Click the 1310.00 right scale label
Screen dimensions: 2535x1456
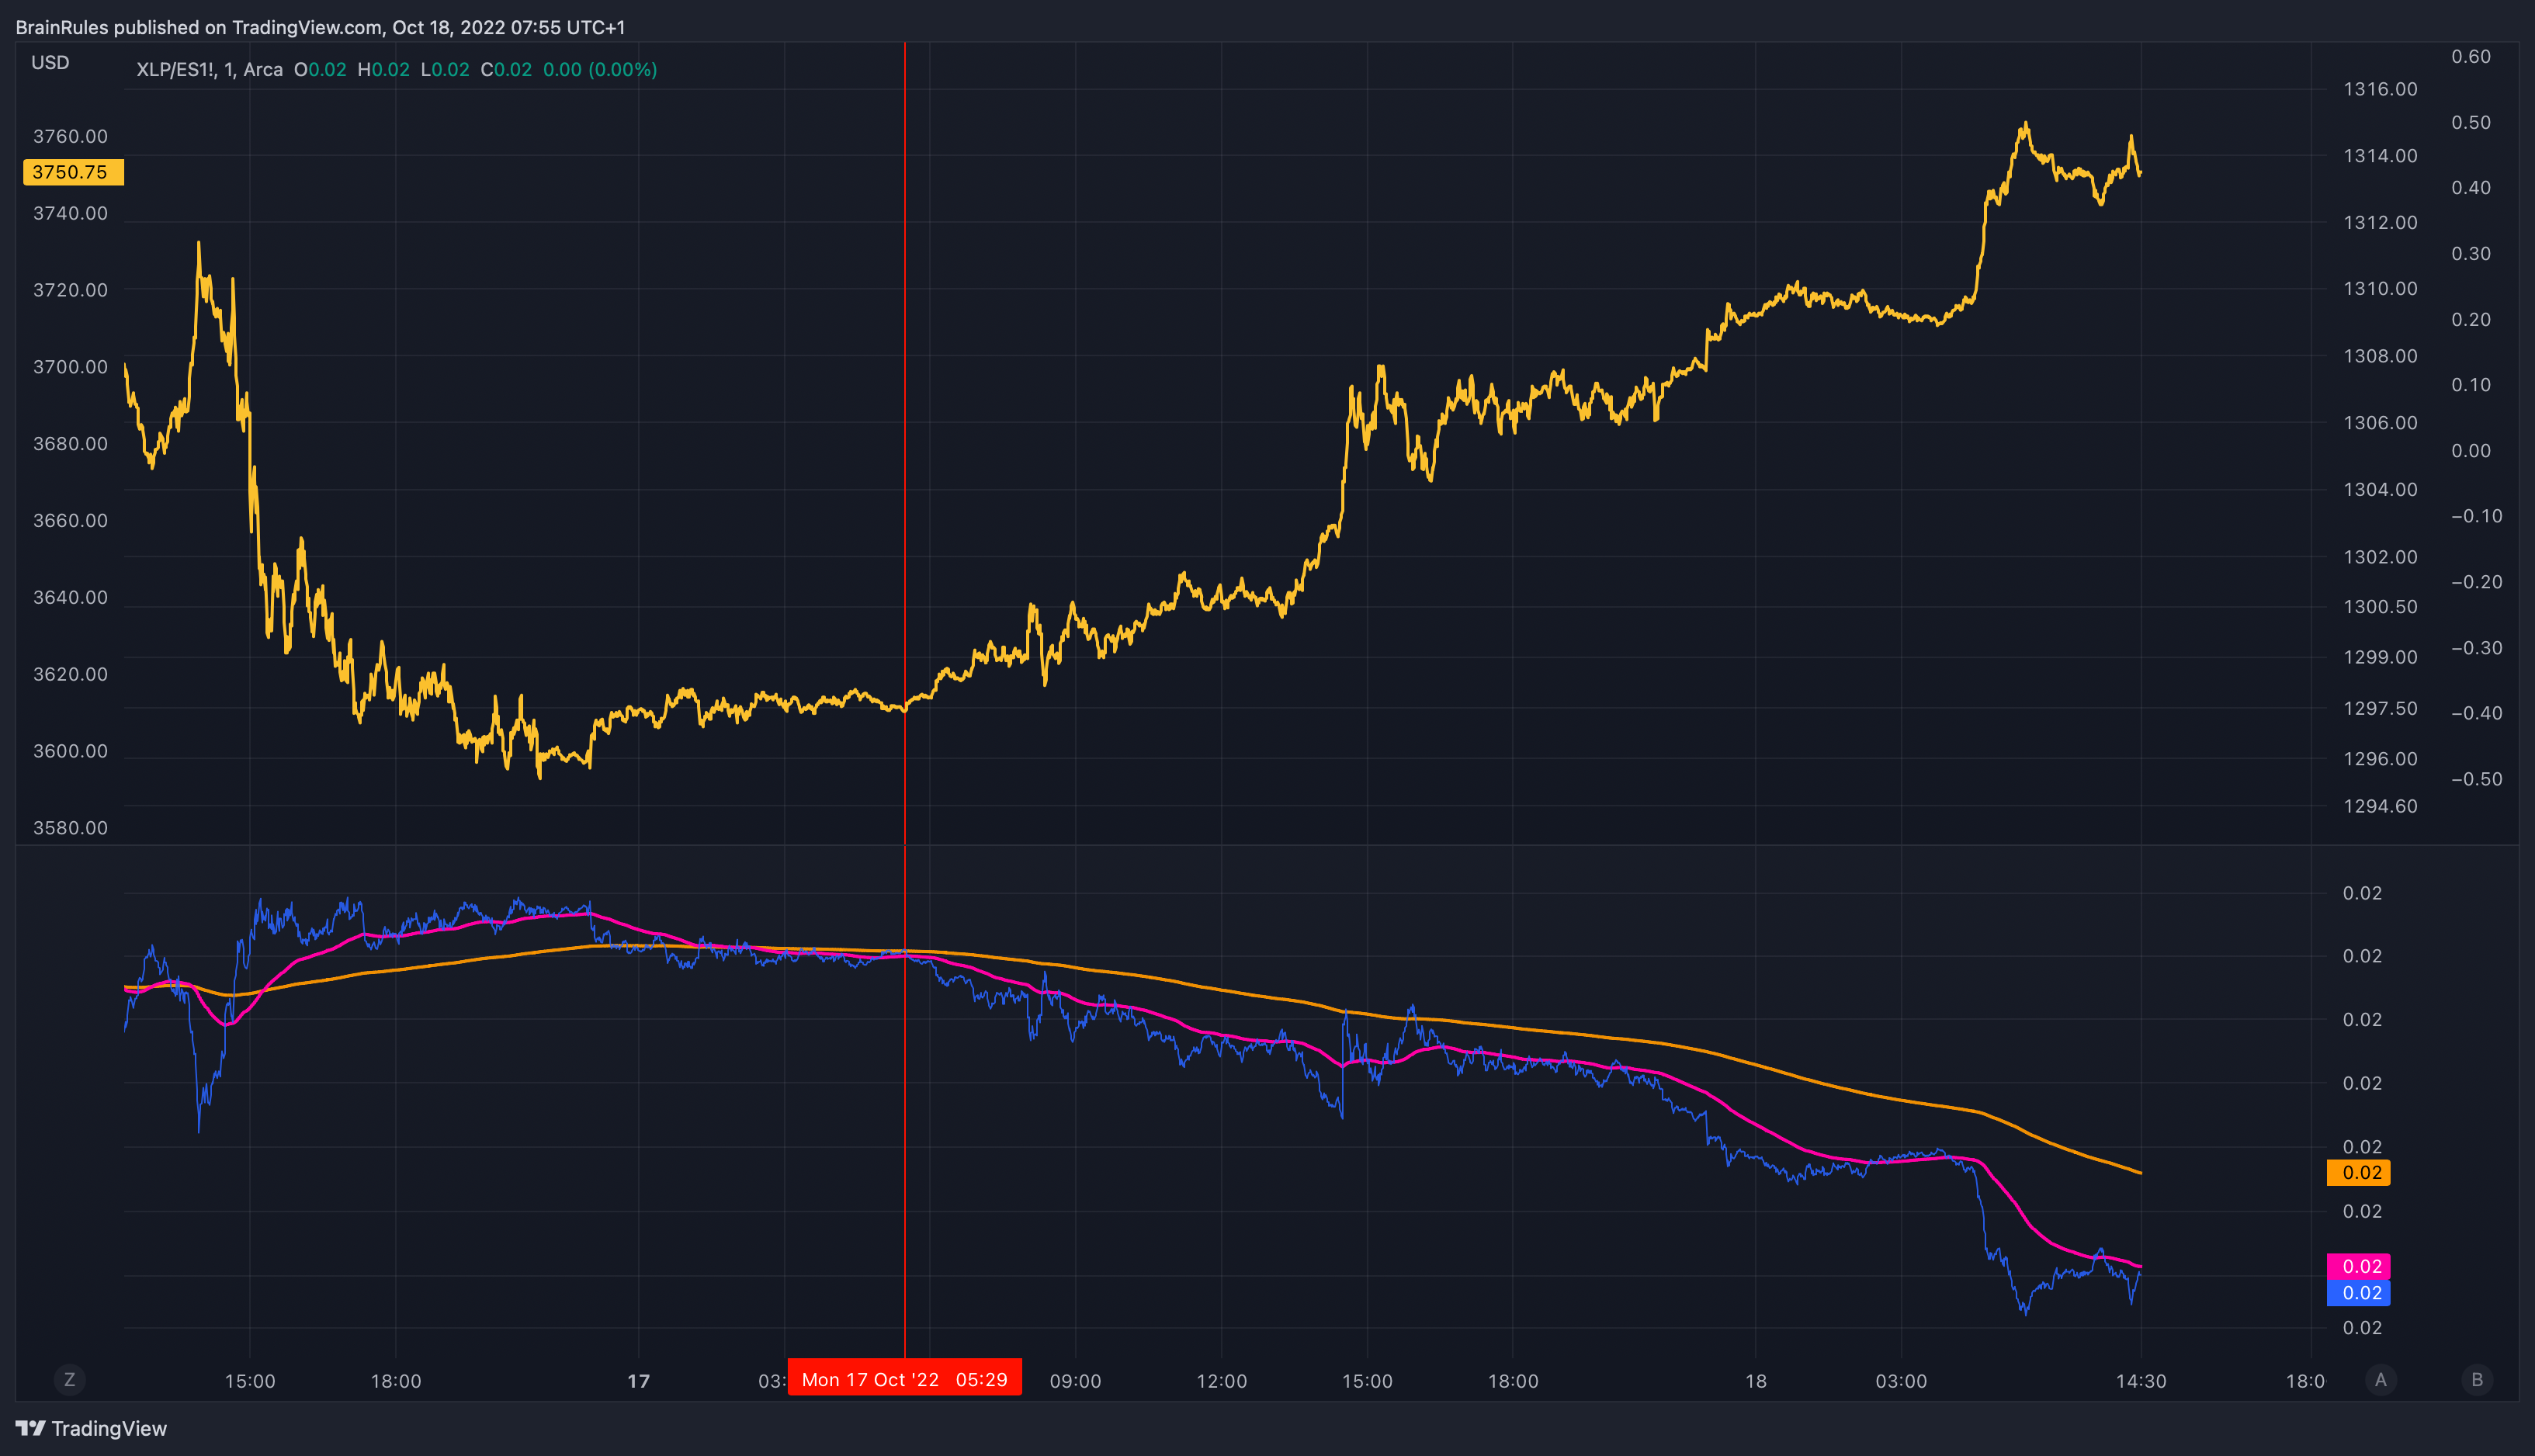tap(2380, 288)
